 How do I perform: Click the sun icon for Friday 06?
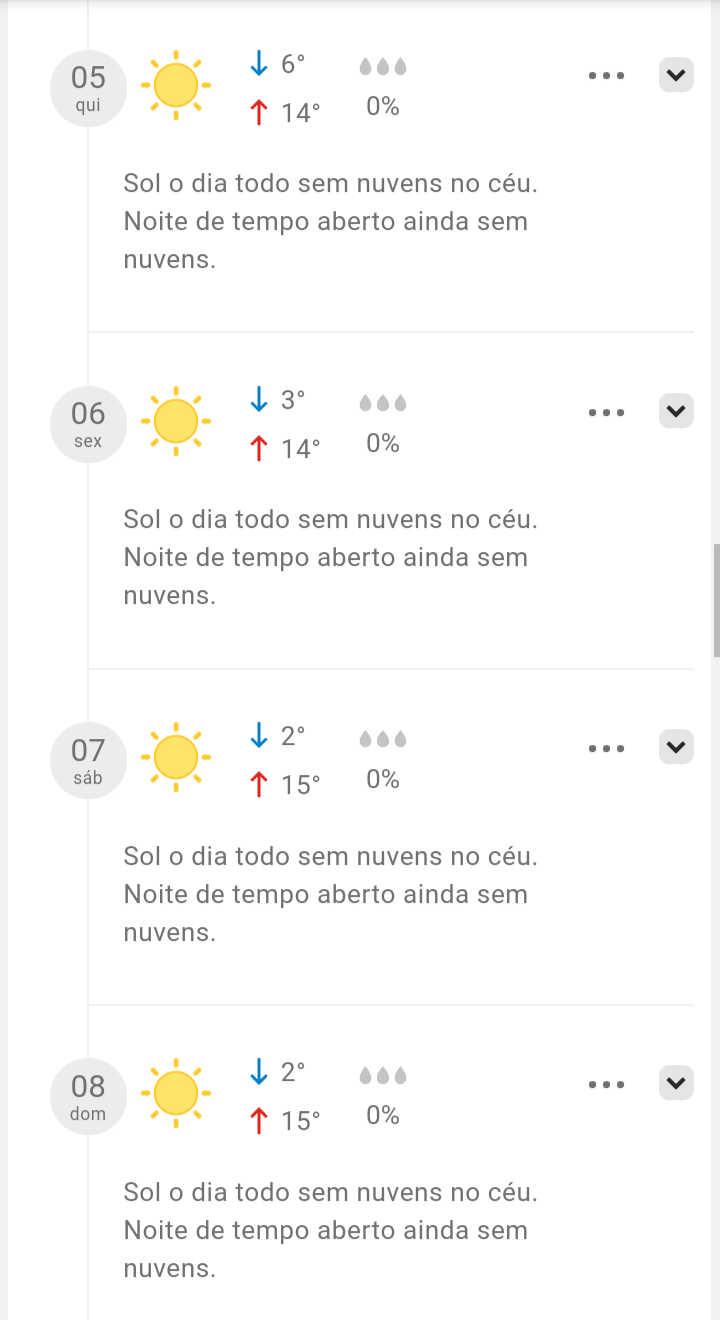pos(176,421)
